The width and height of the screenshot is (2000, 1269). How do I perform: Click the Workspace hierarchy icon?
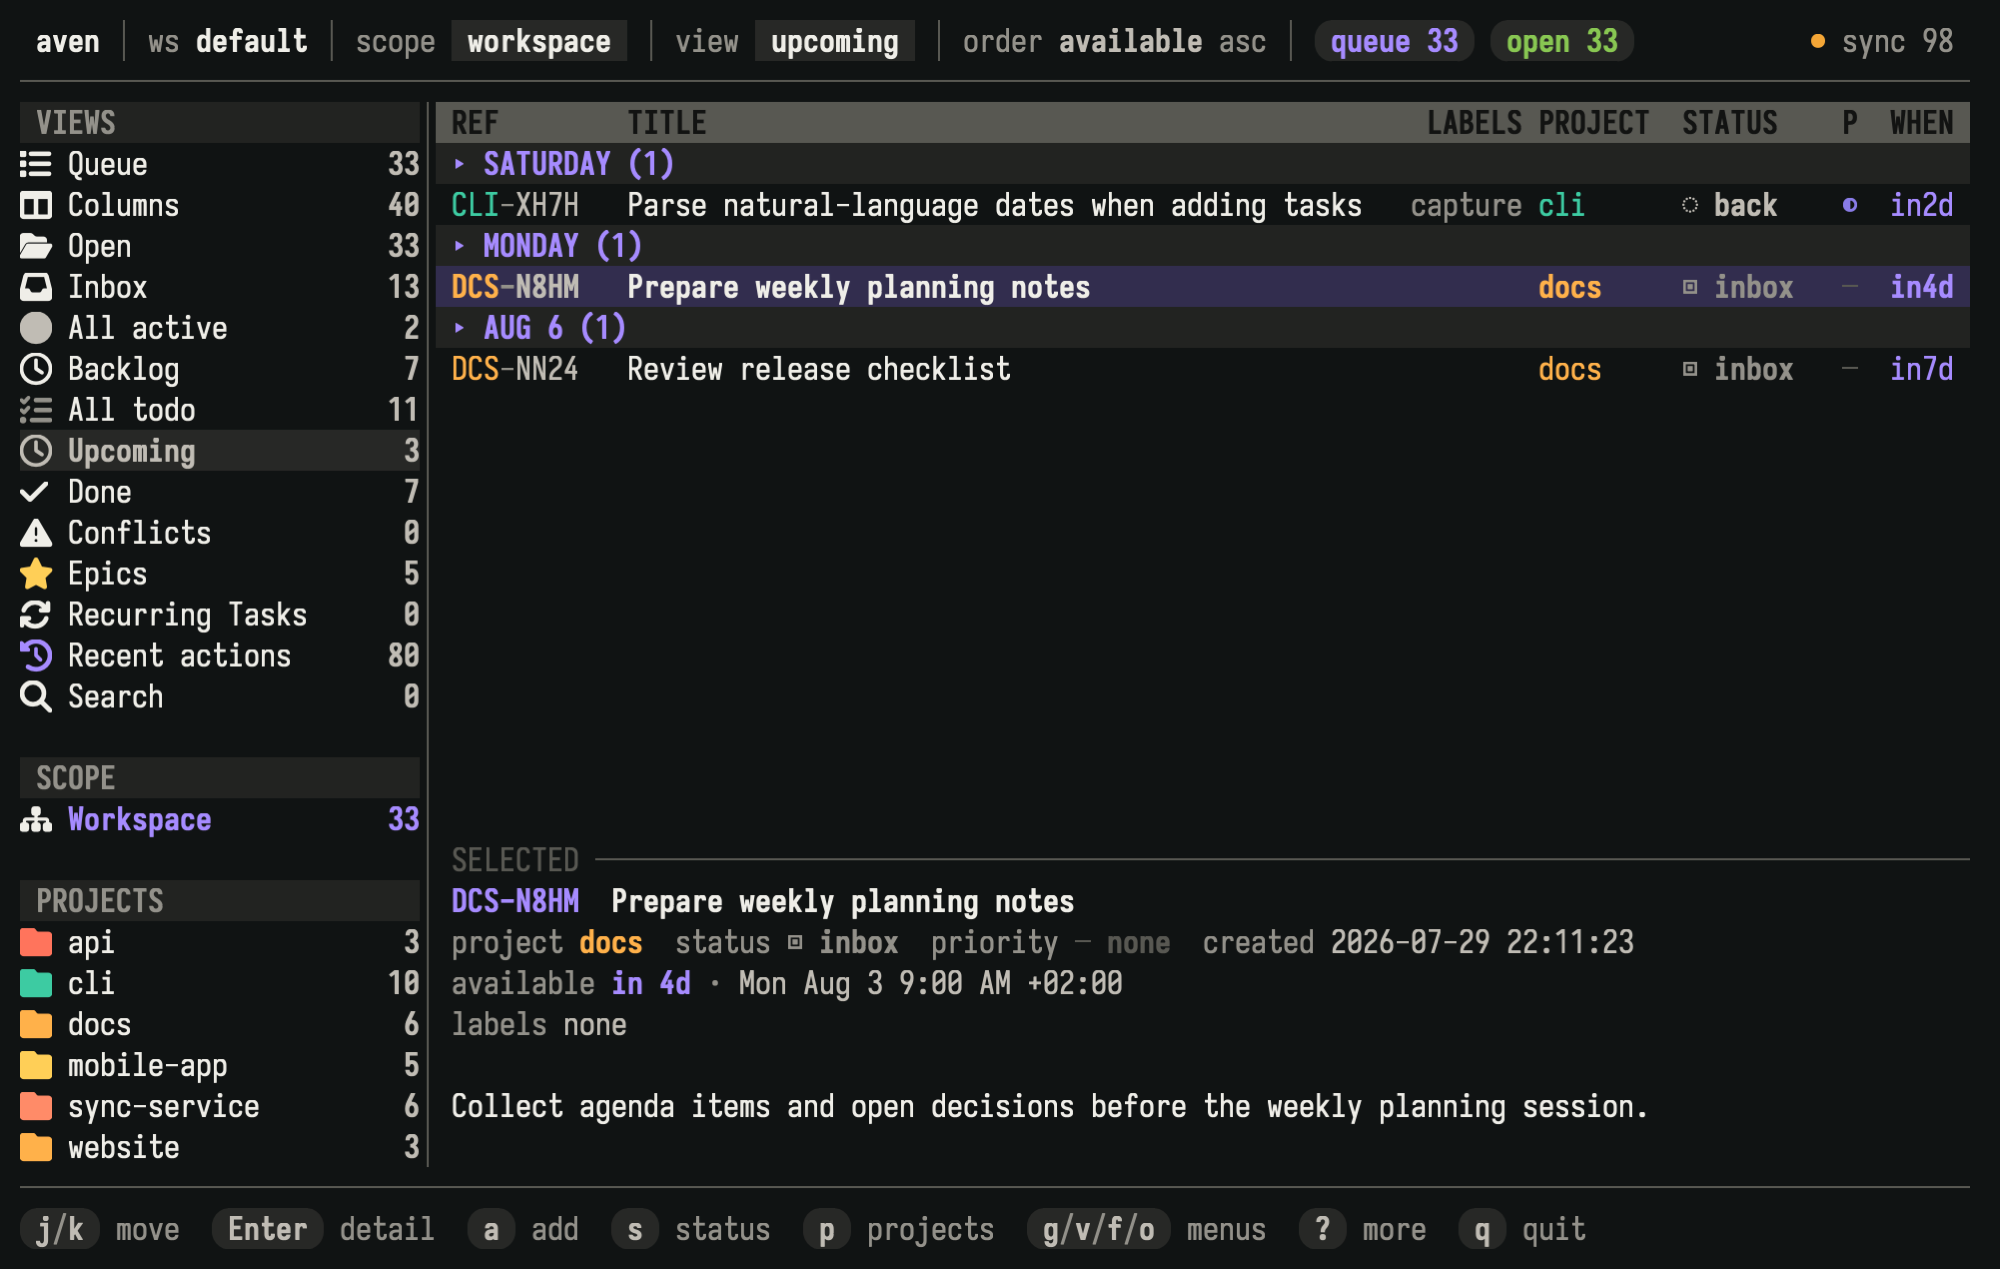coord(36,820)
